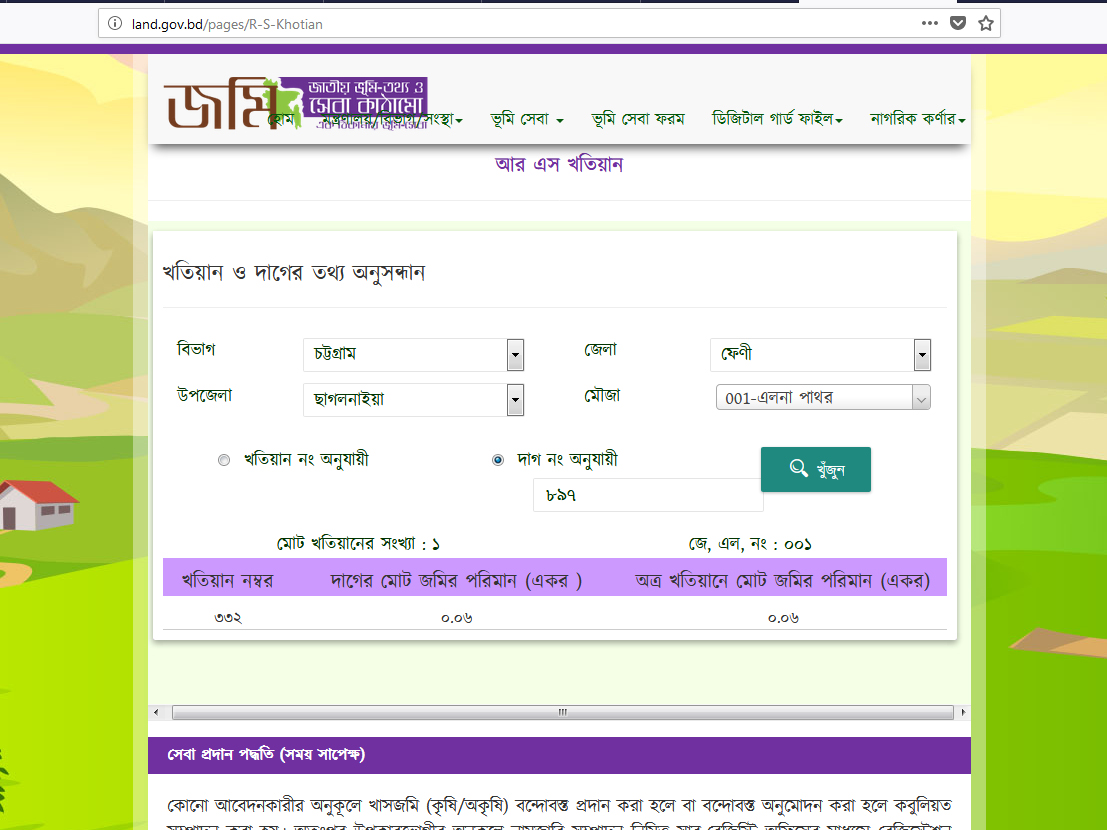Click the Pocket save icon
Image resolution: width=1107 pixels, height=830 pixels.
[x=958, y=23]
